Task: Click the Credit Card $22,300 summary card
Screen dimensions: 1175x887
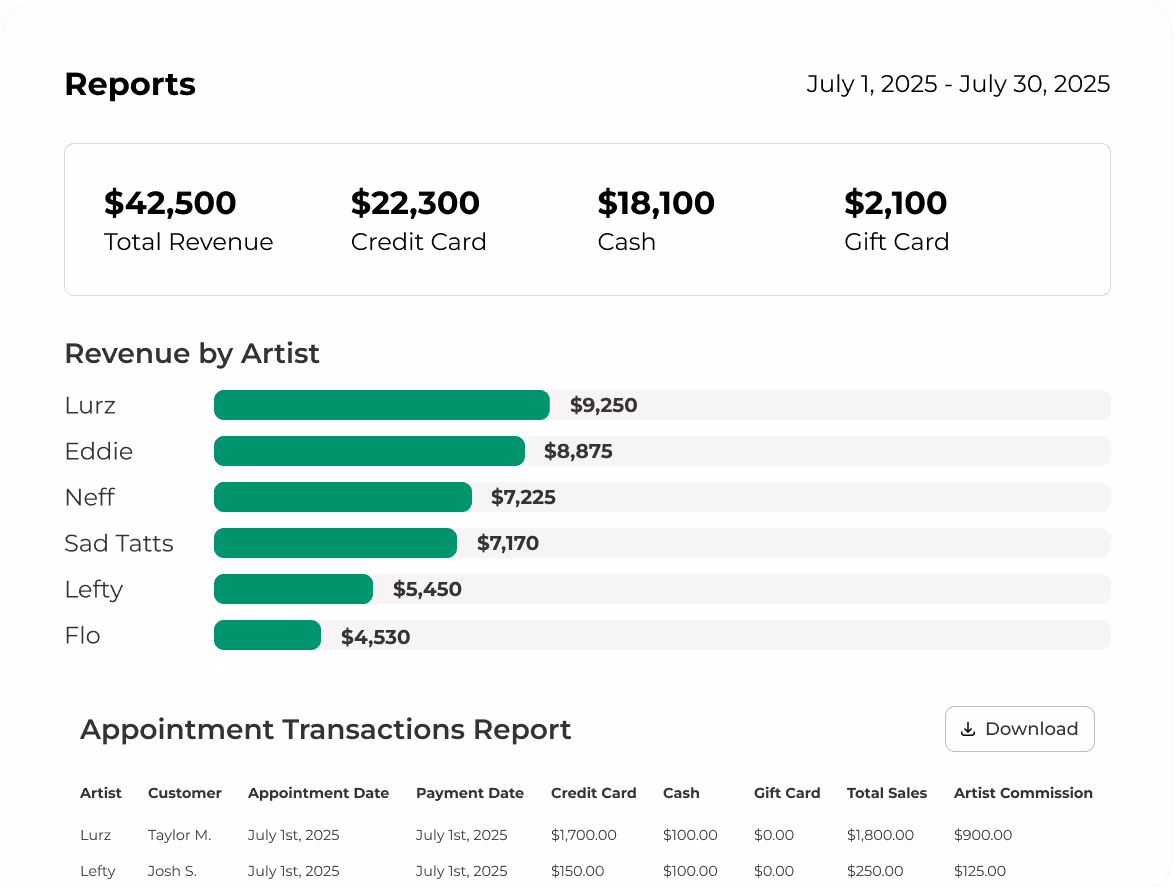Action: pyautogui.click(x=418, y=219)
